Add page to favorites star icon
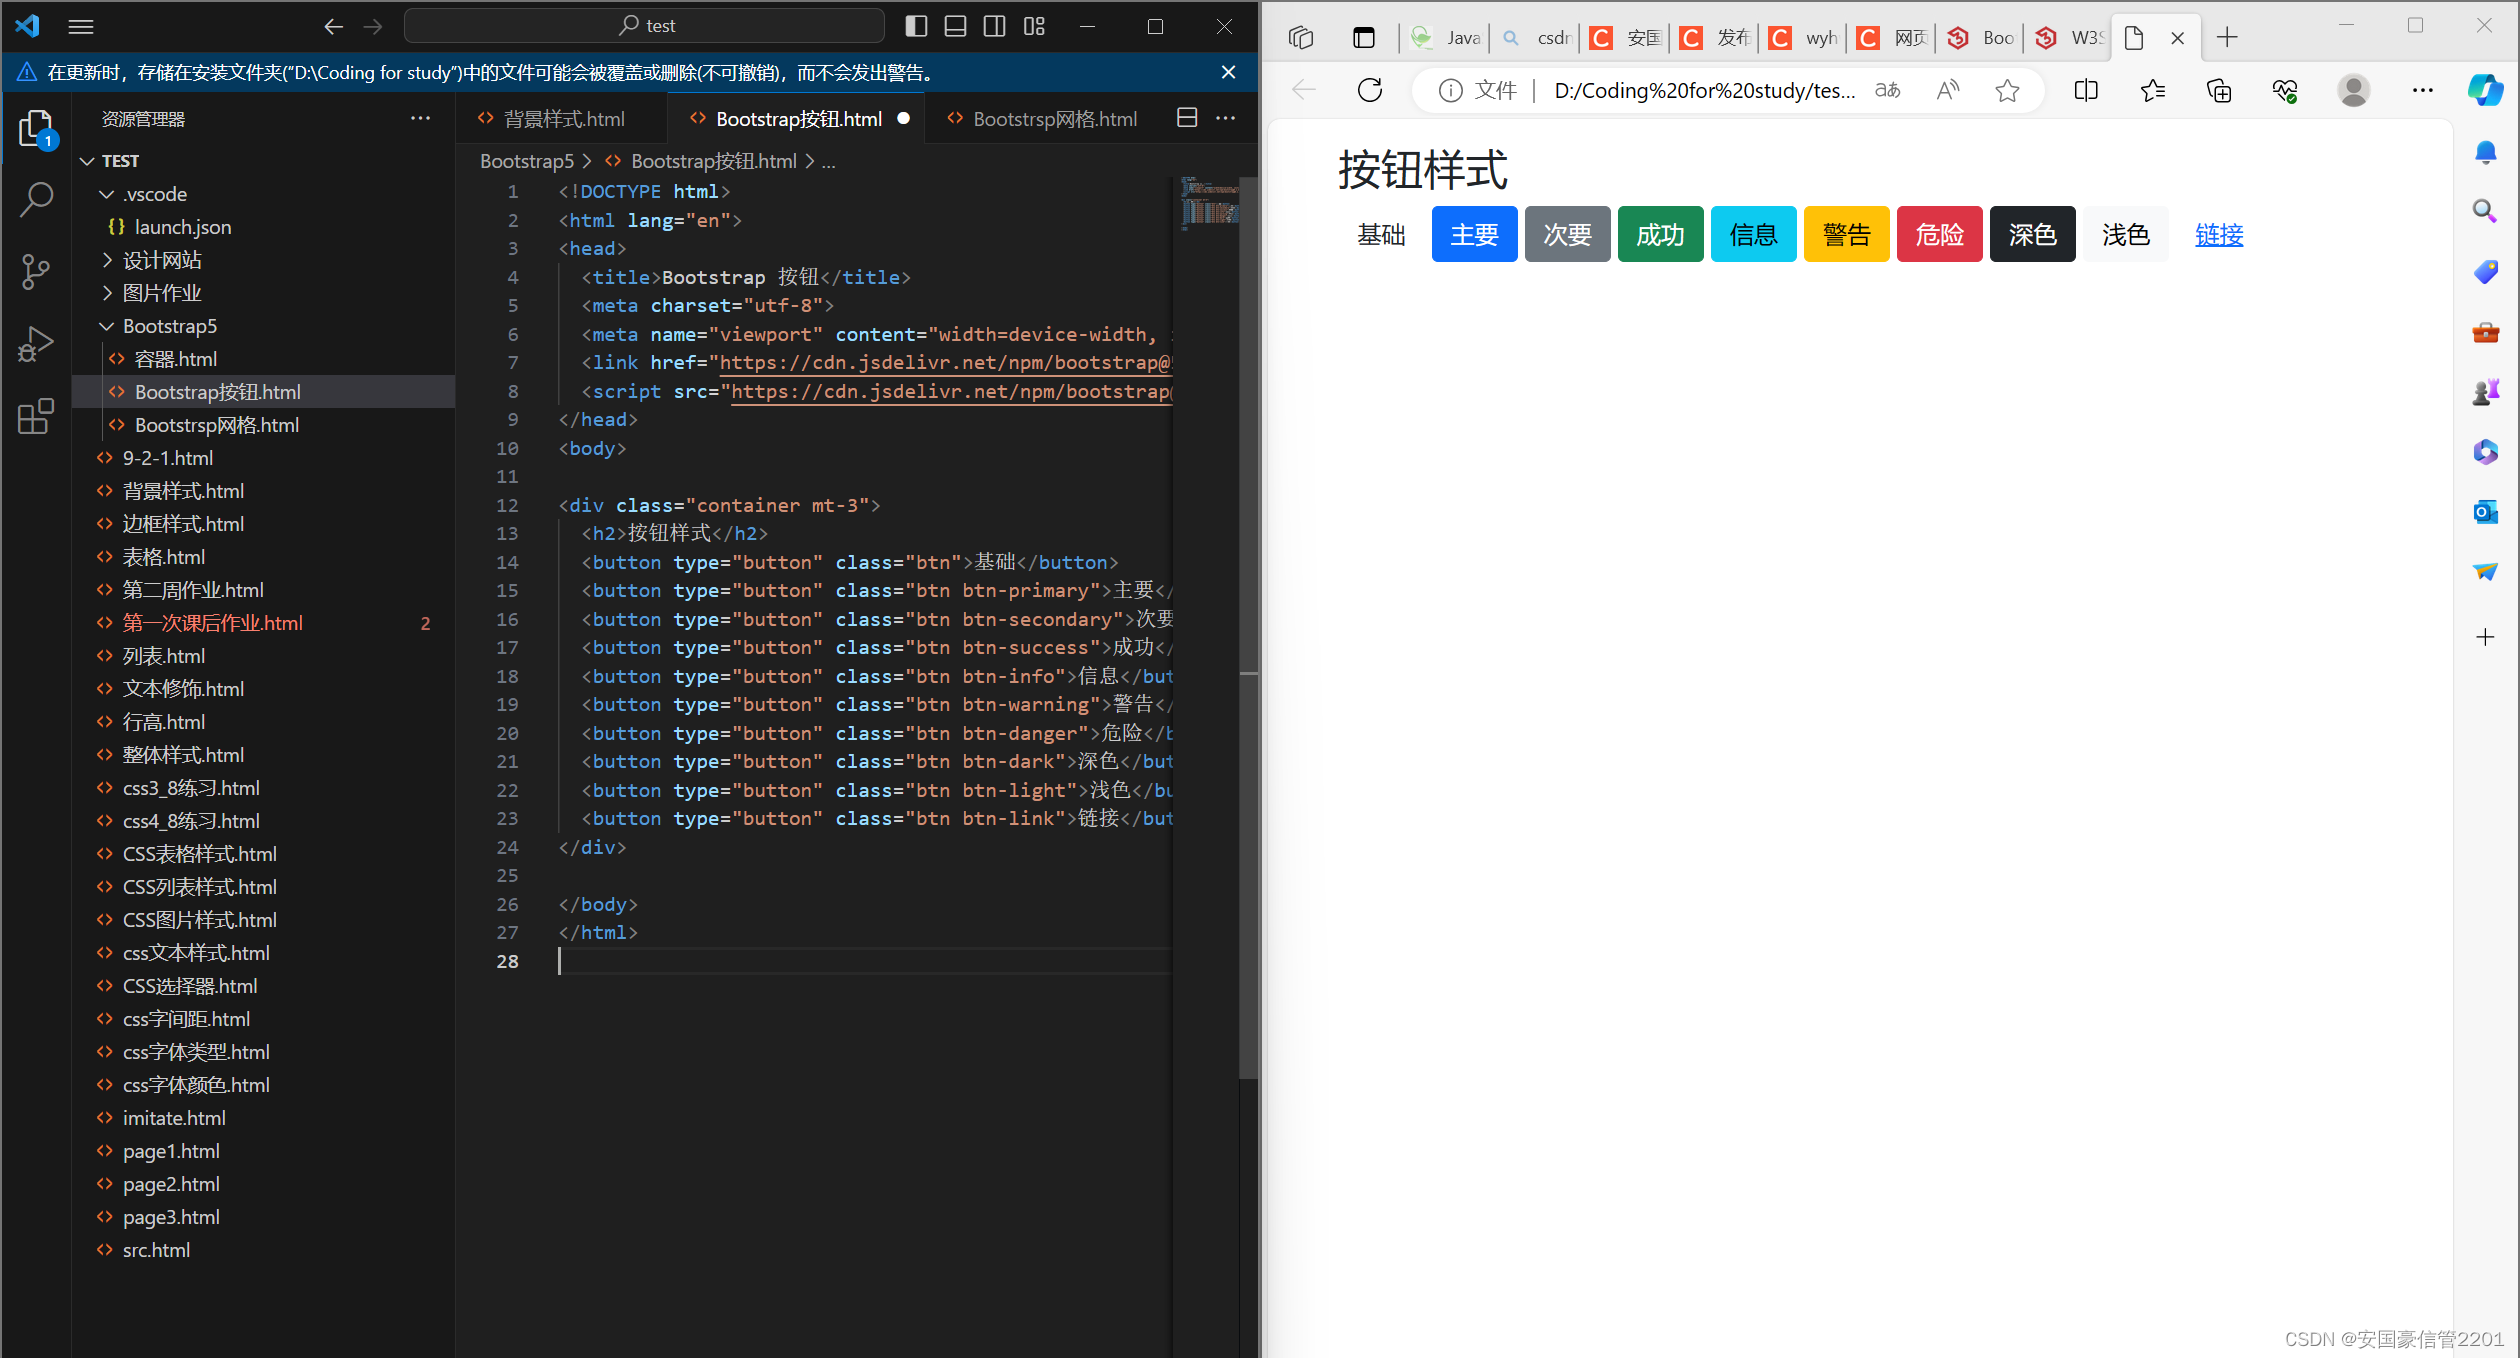This screenshot has height=1358, width=2520. click(x=2006, y=91)
